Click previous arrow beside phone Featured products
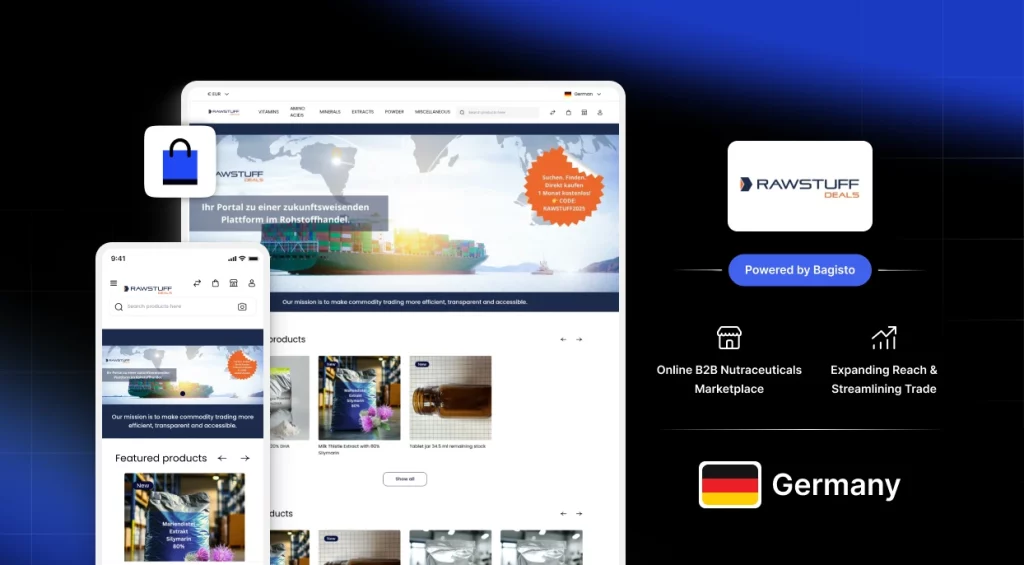The width and height of the screenshot is (1024, 565). point(222,459)
